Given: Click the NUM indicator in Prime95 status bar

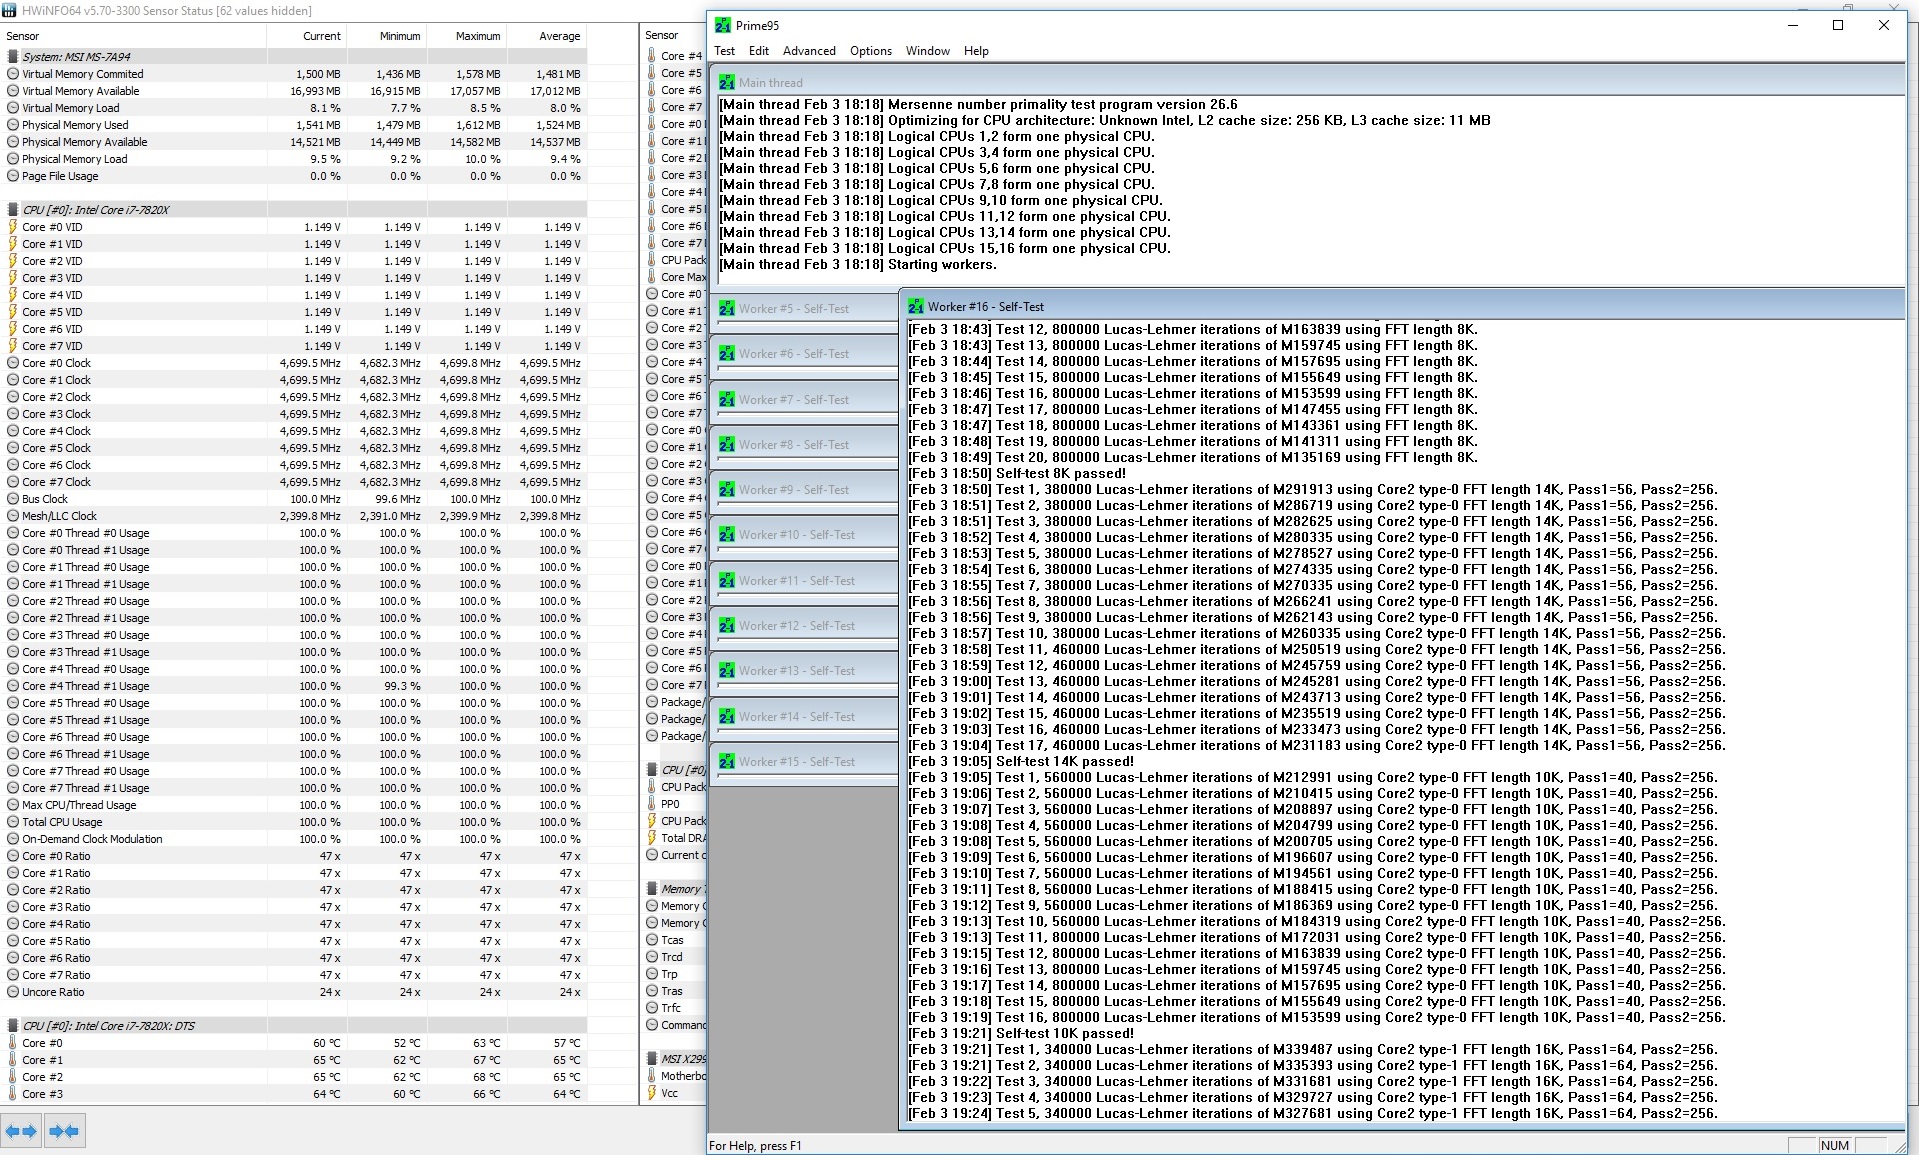Looking at the screenshot, I should click(1835, 1146).
